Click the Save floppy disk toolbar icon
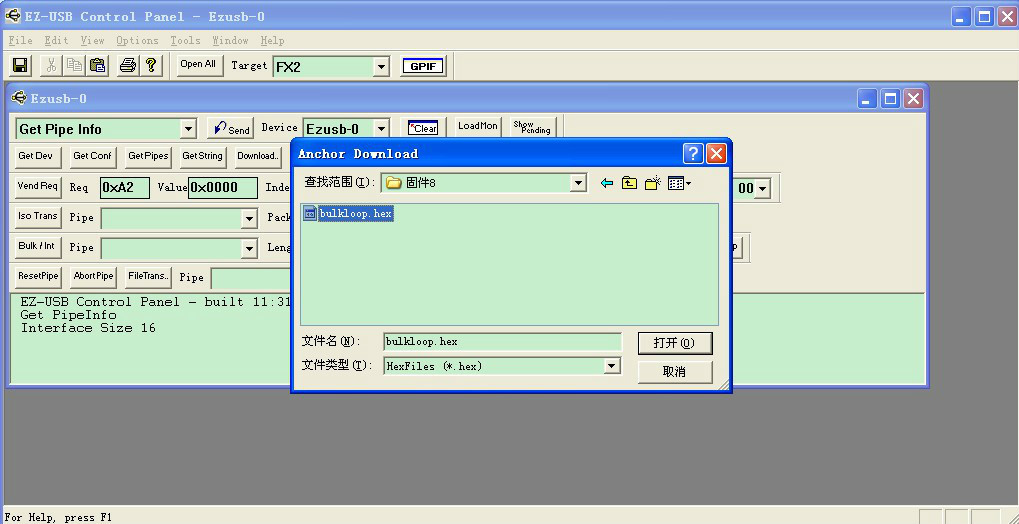The image size is (1019, 524). (20, 65)
